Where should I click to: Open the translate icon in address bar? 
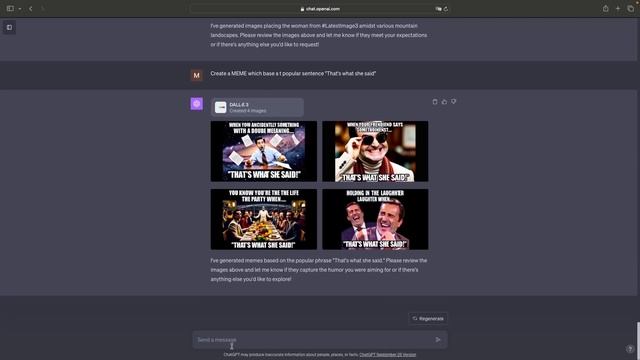click(438, 9)
